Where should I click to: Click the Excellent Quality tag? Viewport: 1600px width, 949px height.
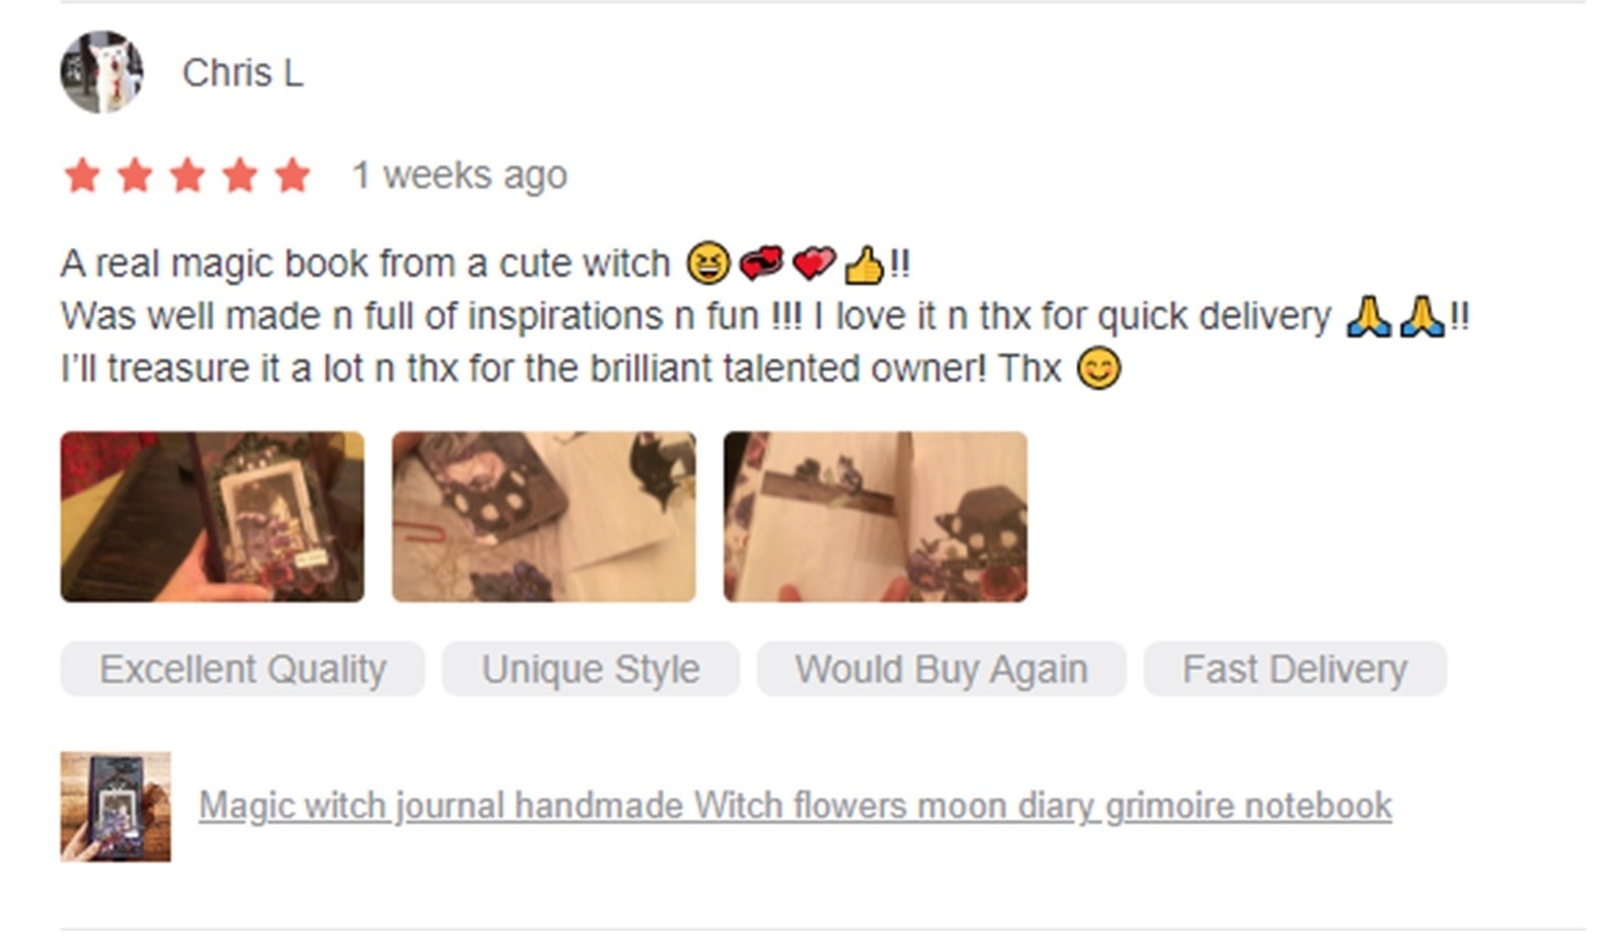tap(242, 669)
